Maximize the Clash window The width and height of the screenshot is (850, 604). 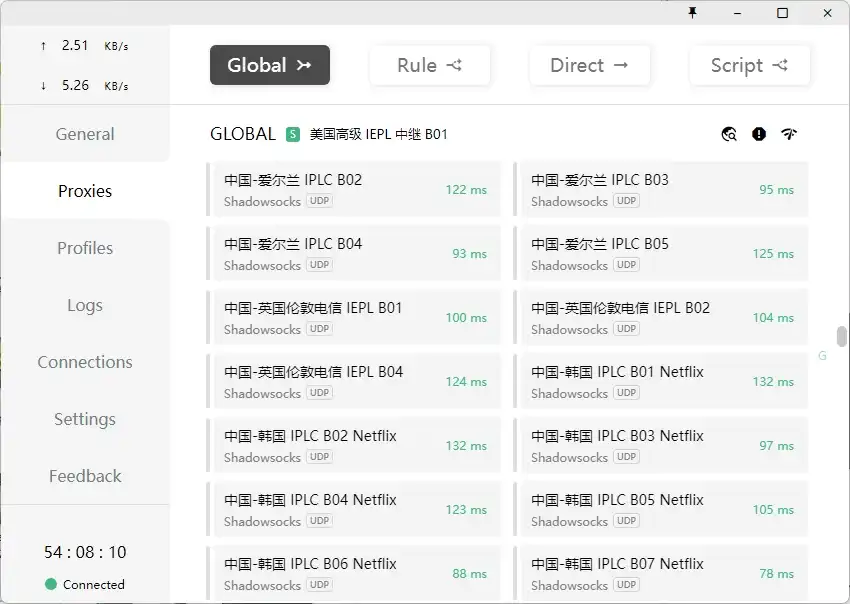click(782, 12)
